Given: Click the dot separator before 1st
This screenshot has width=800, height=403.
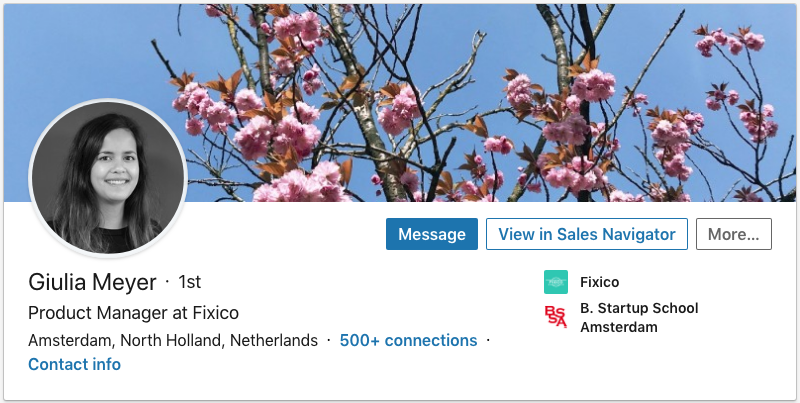Looking at the screenshot, I should point(167,282).
